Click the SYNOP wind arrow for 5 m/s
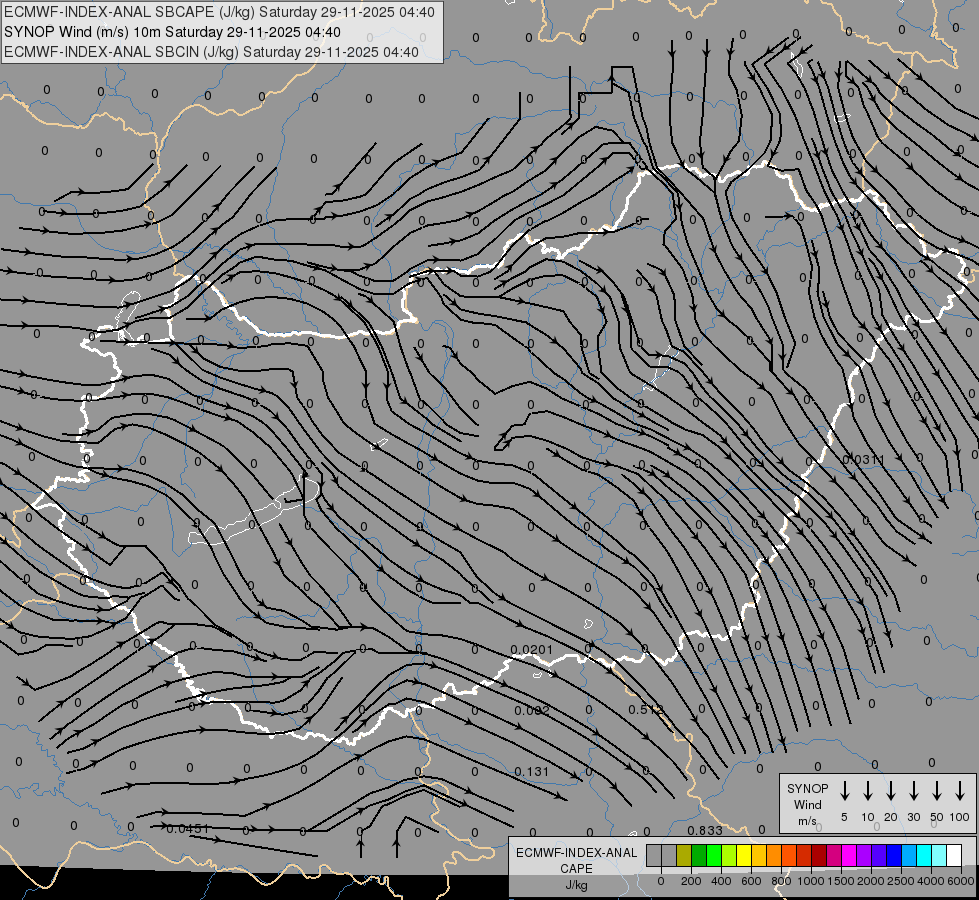 click(x=844, y=790)
